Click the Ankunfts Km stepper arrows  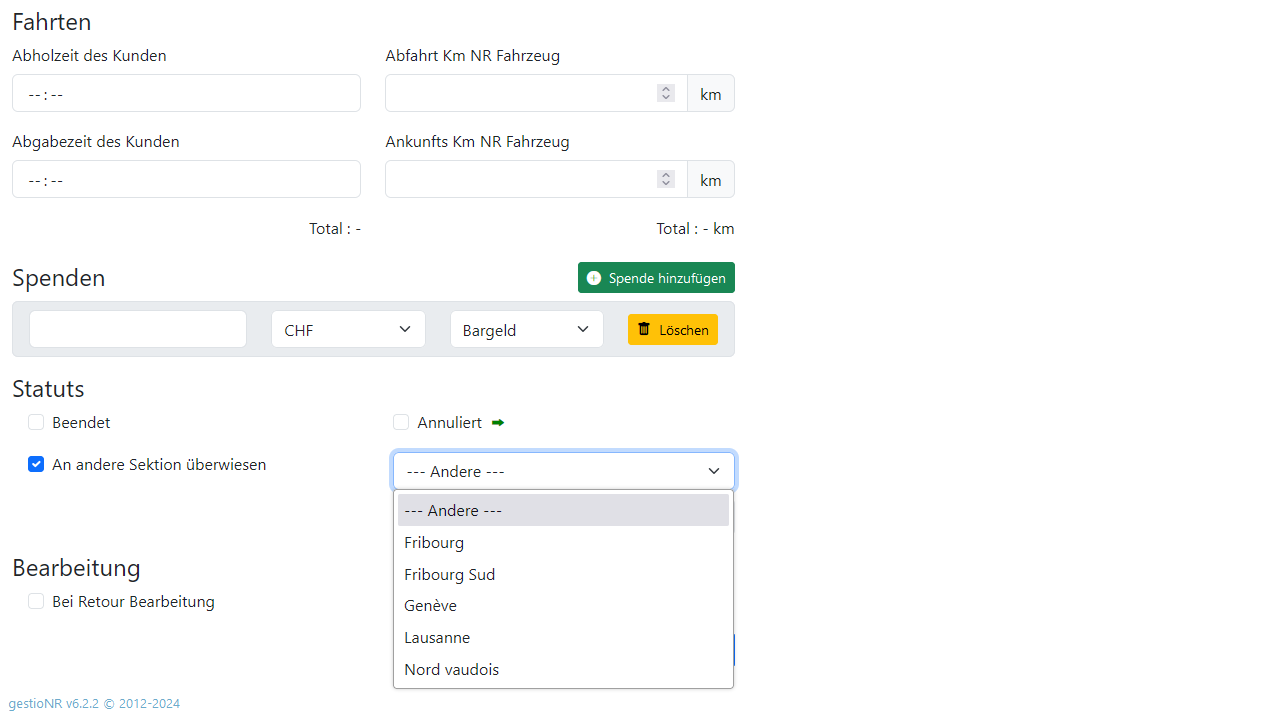tap(665, 179)
